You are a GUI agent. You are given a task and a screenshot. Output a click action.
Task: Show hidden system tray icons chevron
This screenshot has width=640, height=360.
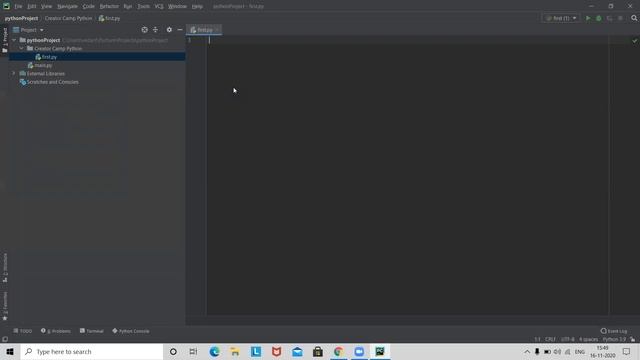(527, 351)
